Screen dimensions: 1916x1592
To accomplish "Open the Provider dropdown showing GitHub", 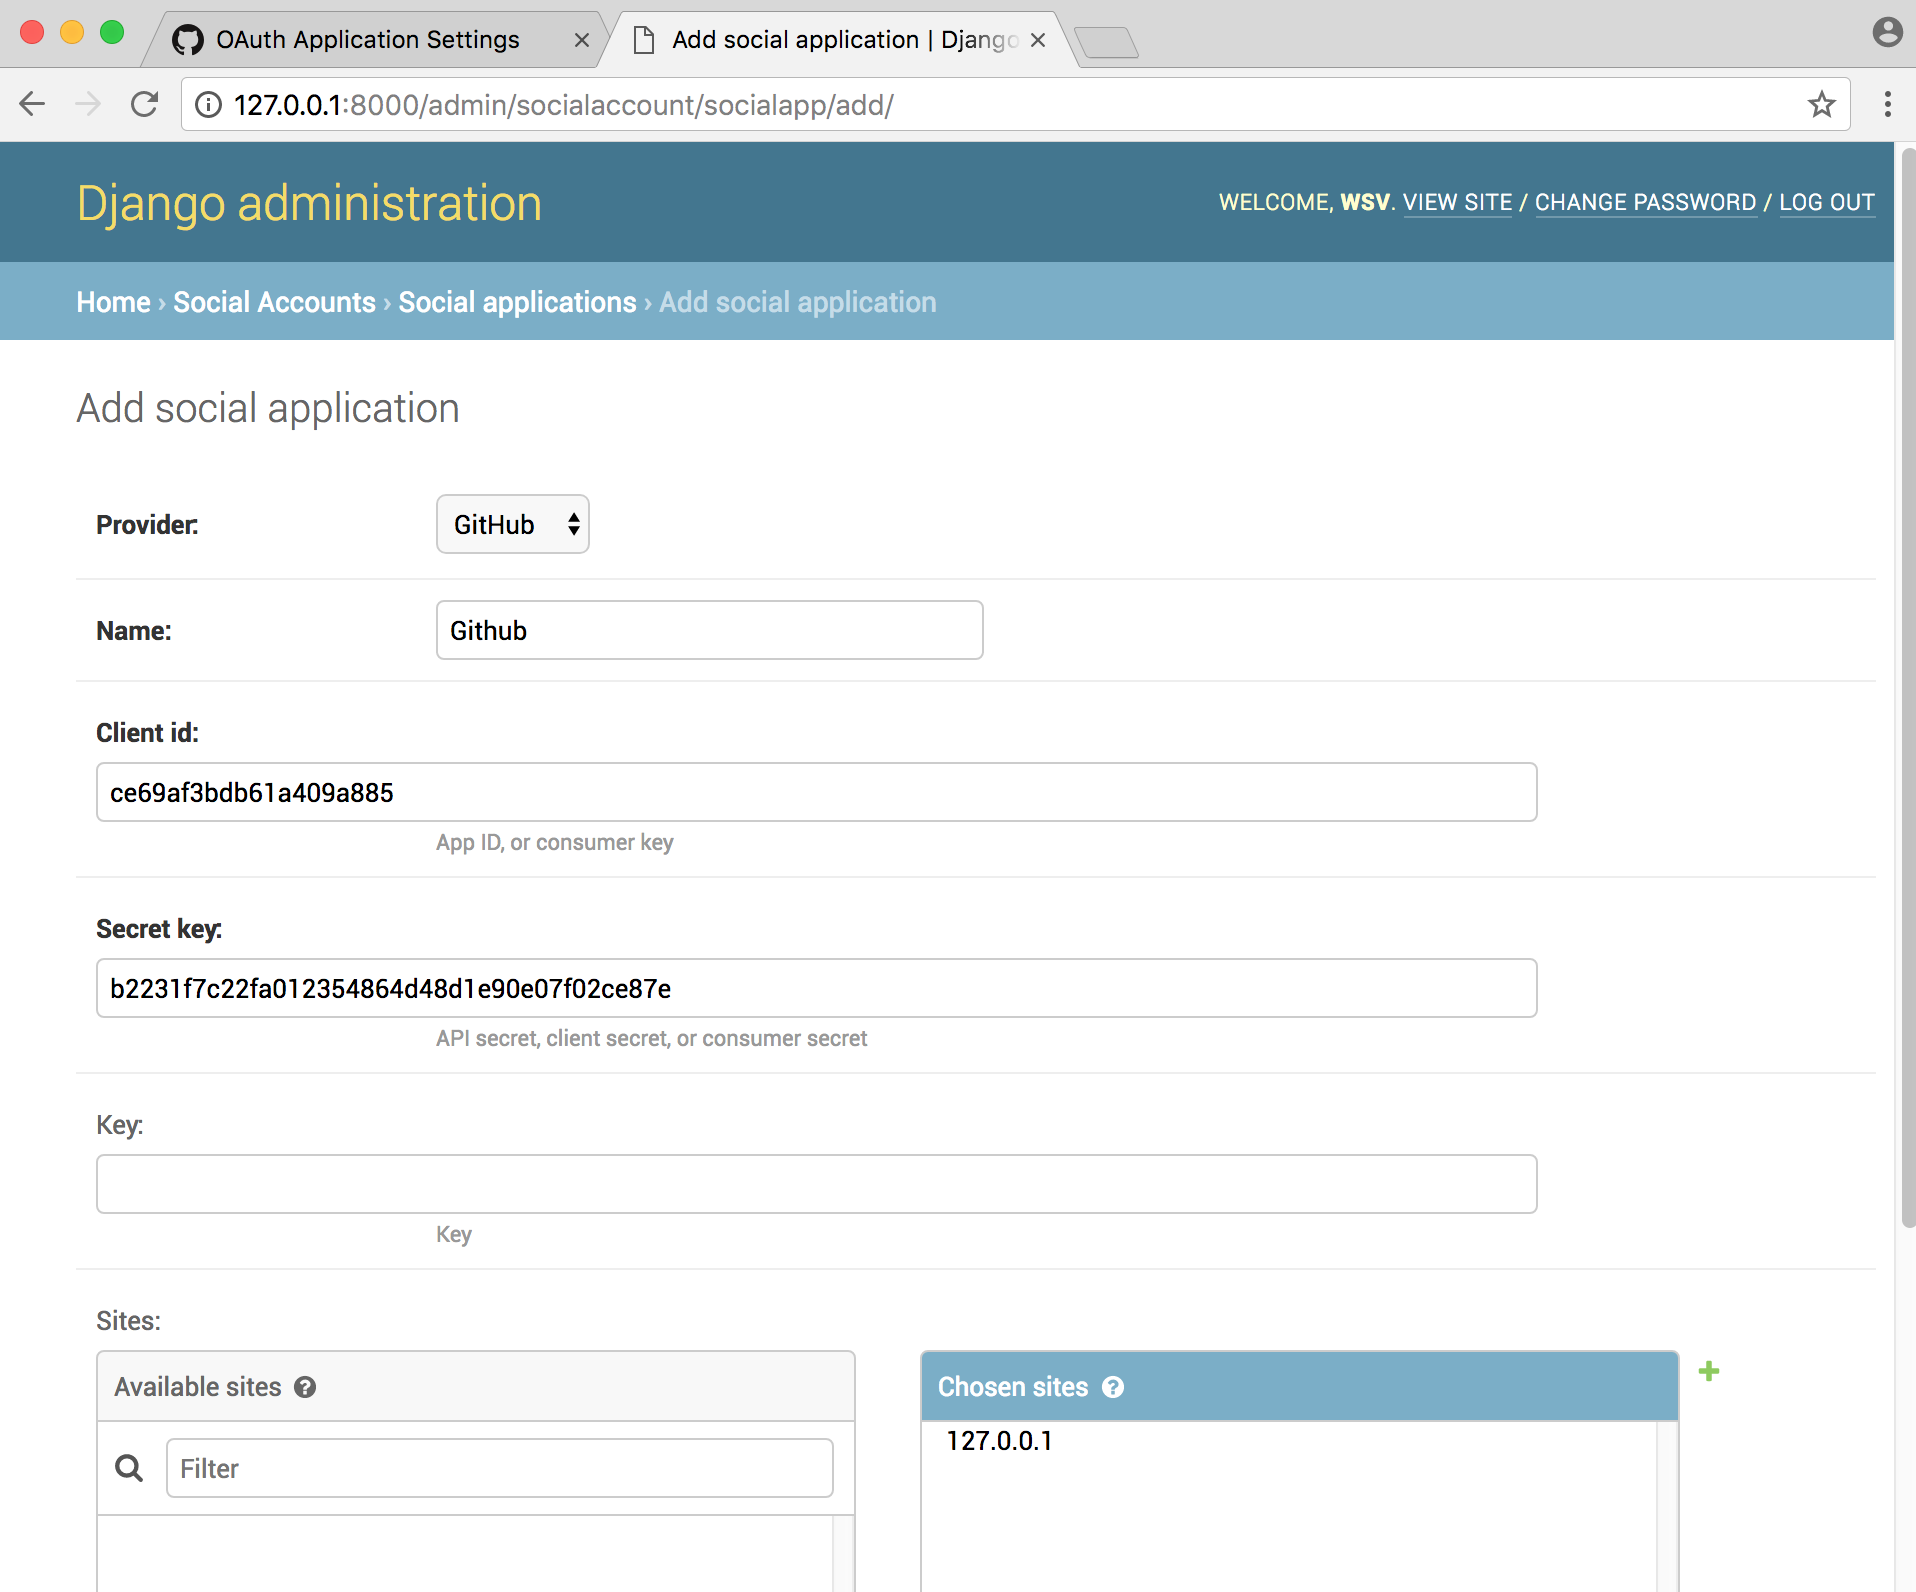I will click(513, 524).
